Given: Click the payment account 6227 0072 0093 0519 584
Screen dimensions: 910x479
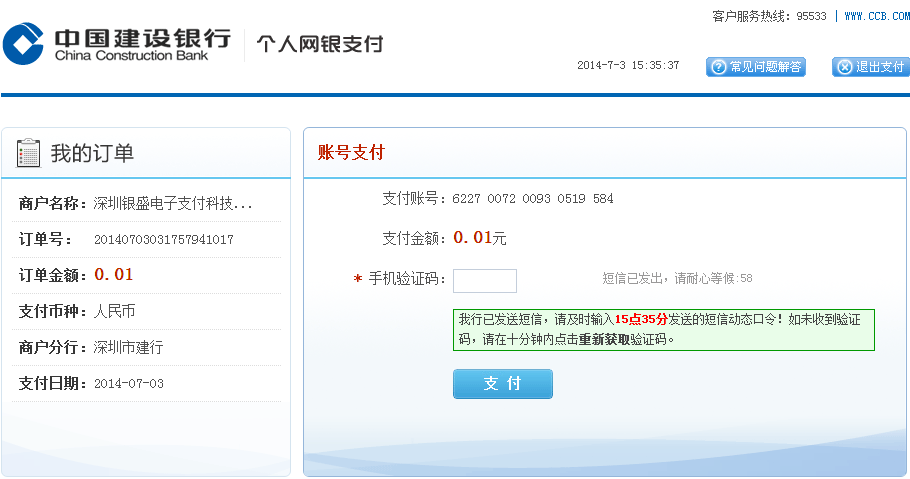Looking at the screenshot, I should click(x=533, y=199).
